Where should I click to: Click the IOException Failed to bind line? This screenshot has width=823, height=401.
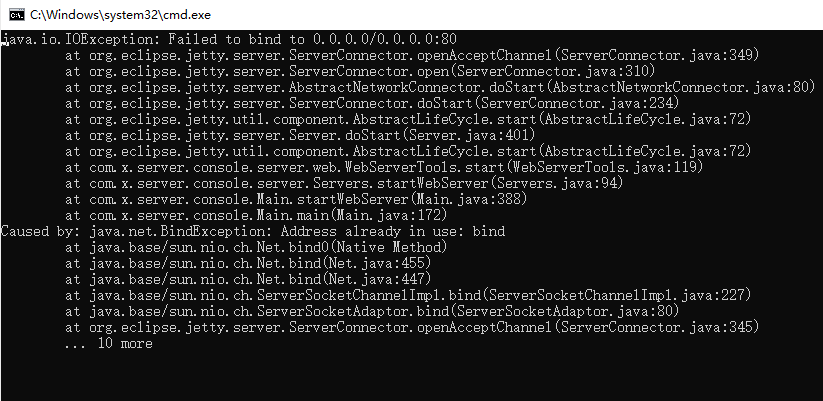229,39
